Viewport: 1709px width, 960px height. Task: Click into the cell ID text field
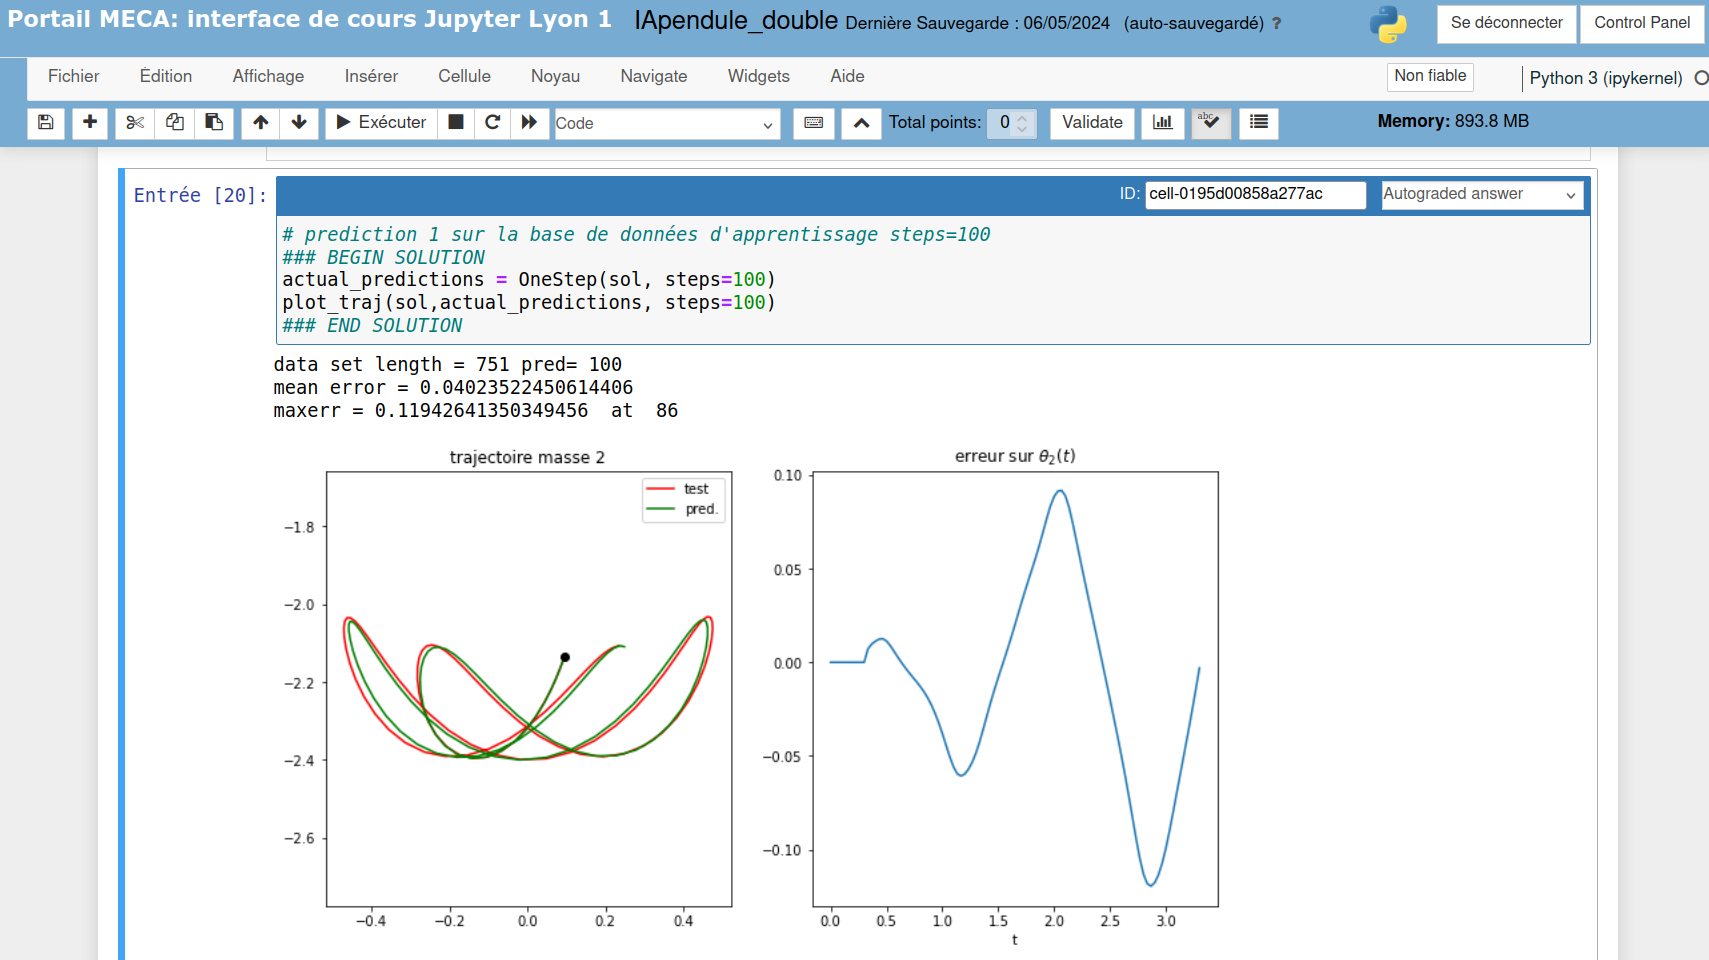click(x=1254, y=194)
